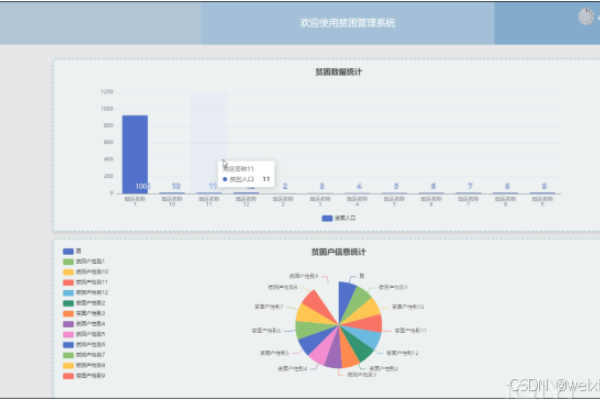600x400 pixels.
Task: Click the tooltip showing 贫困人口 11
Action: pyautogui.click(x=246, y=174)
